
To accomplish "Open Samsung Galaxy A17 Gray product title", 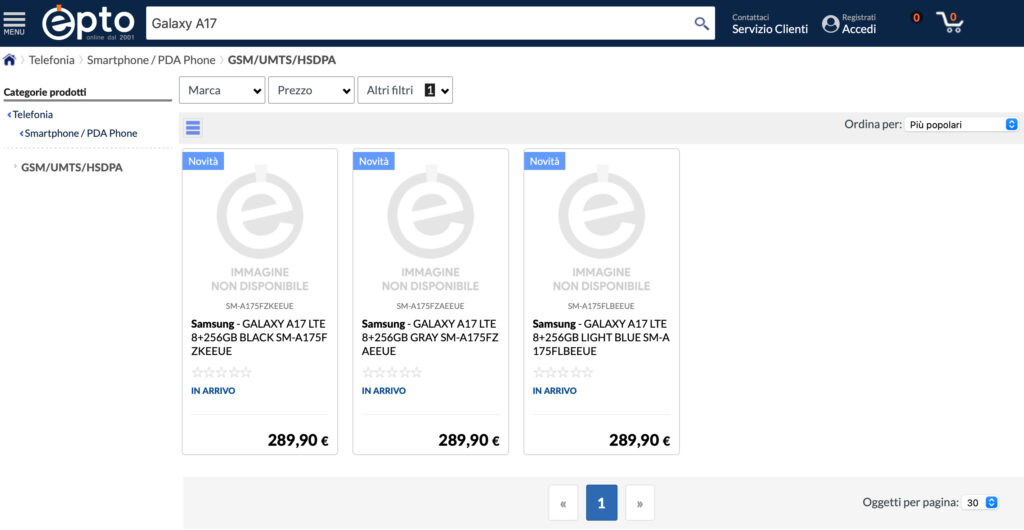I will [430, 331].
